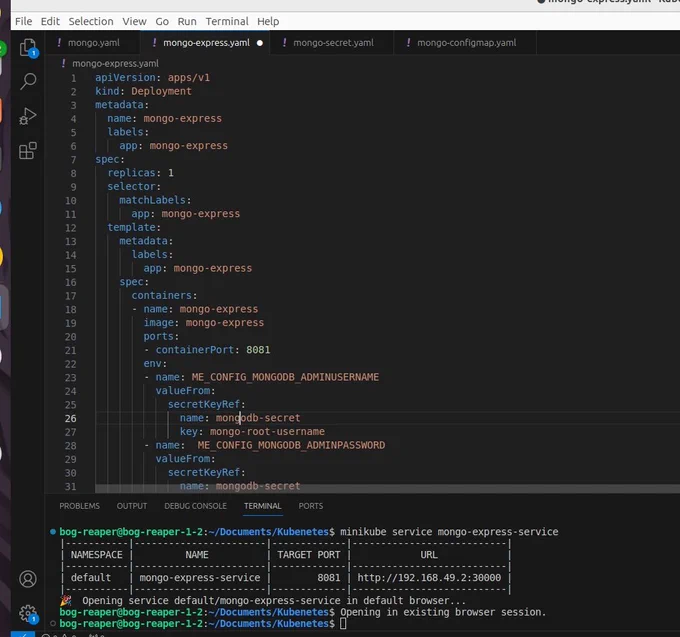680x637 pixels.
Task: Open the Run menu
Action: click(x=187, y=21)
